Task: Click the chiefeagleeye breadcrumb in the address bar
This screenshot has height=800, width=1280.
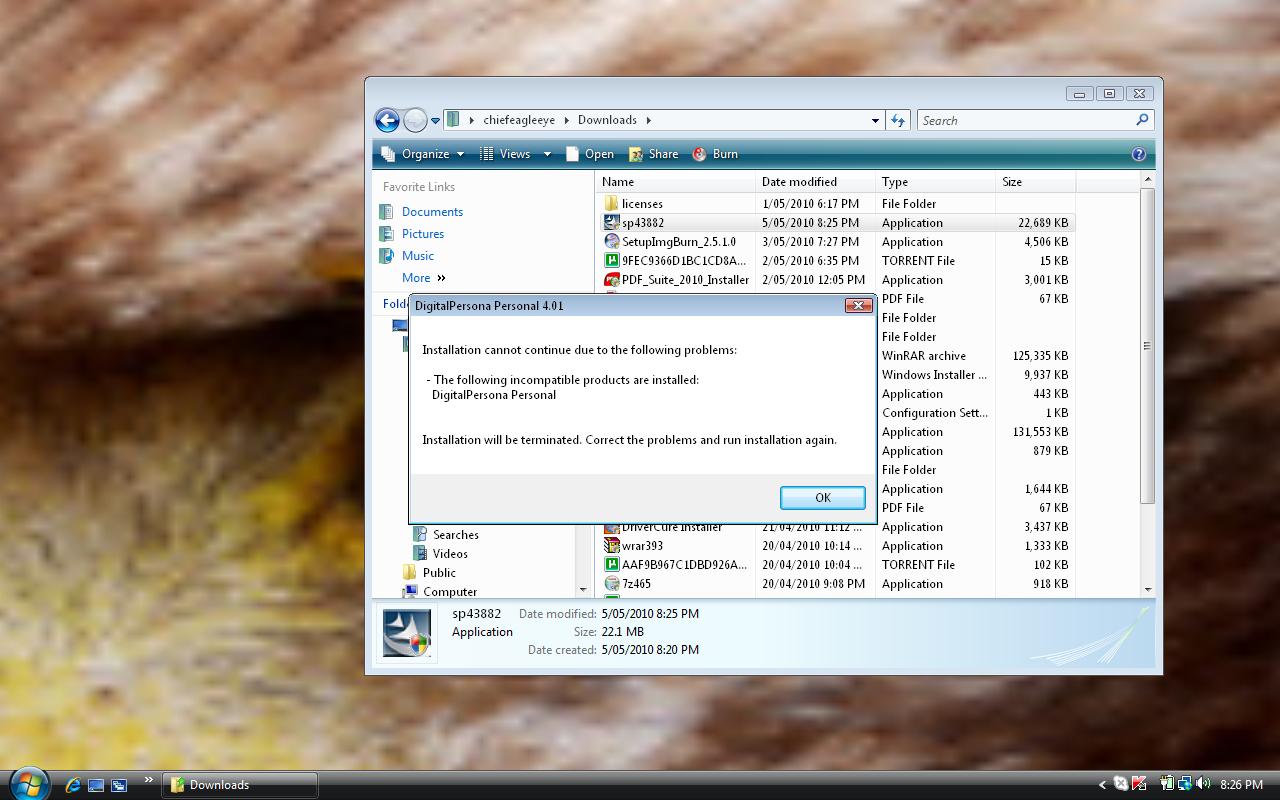Action: point(519,120)
